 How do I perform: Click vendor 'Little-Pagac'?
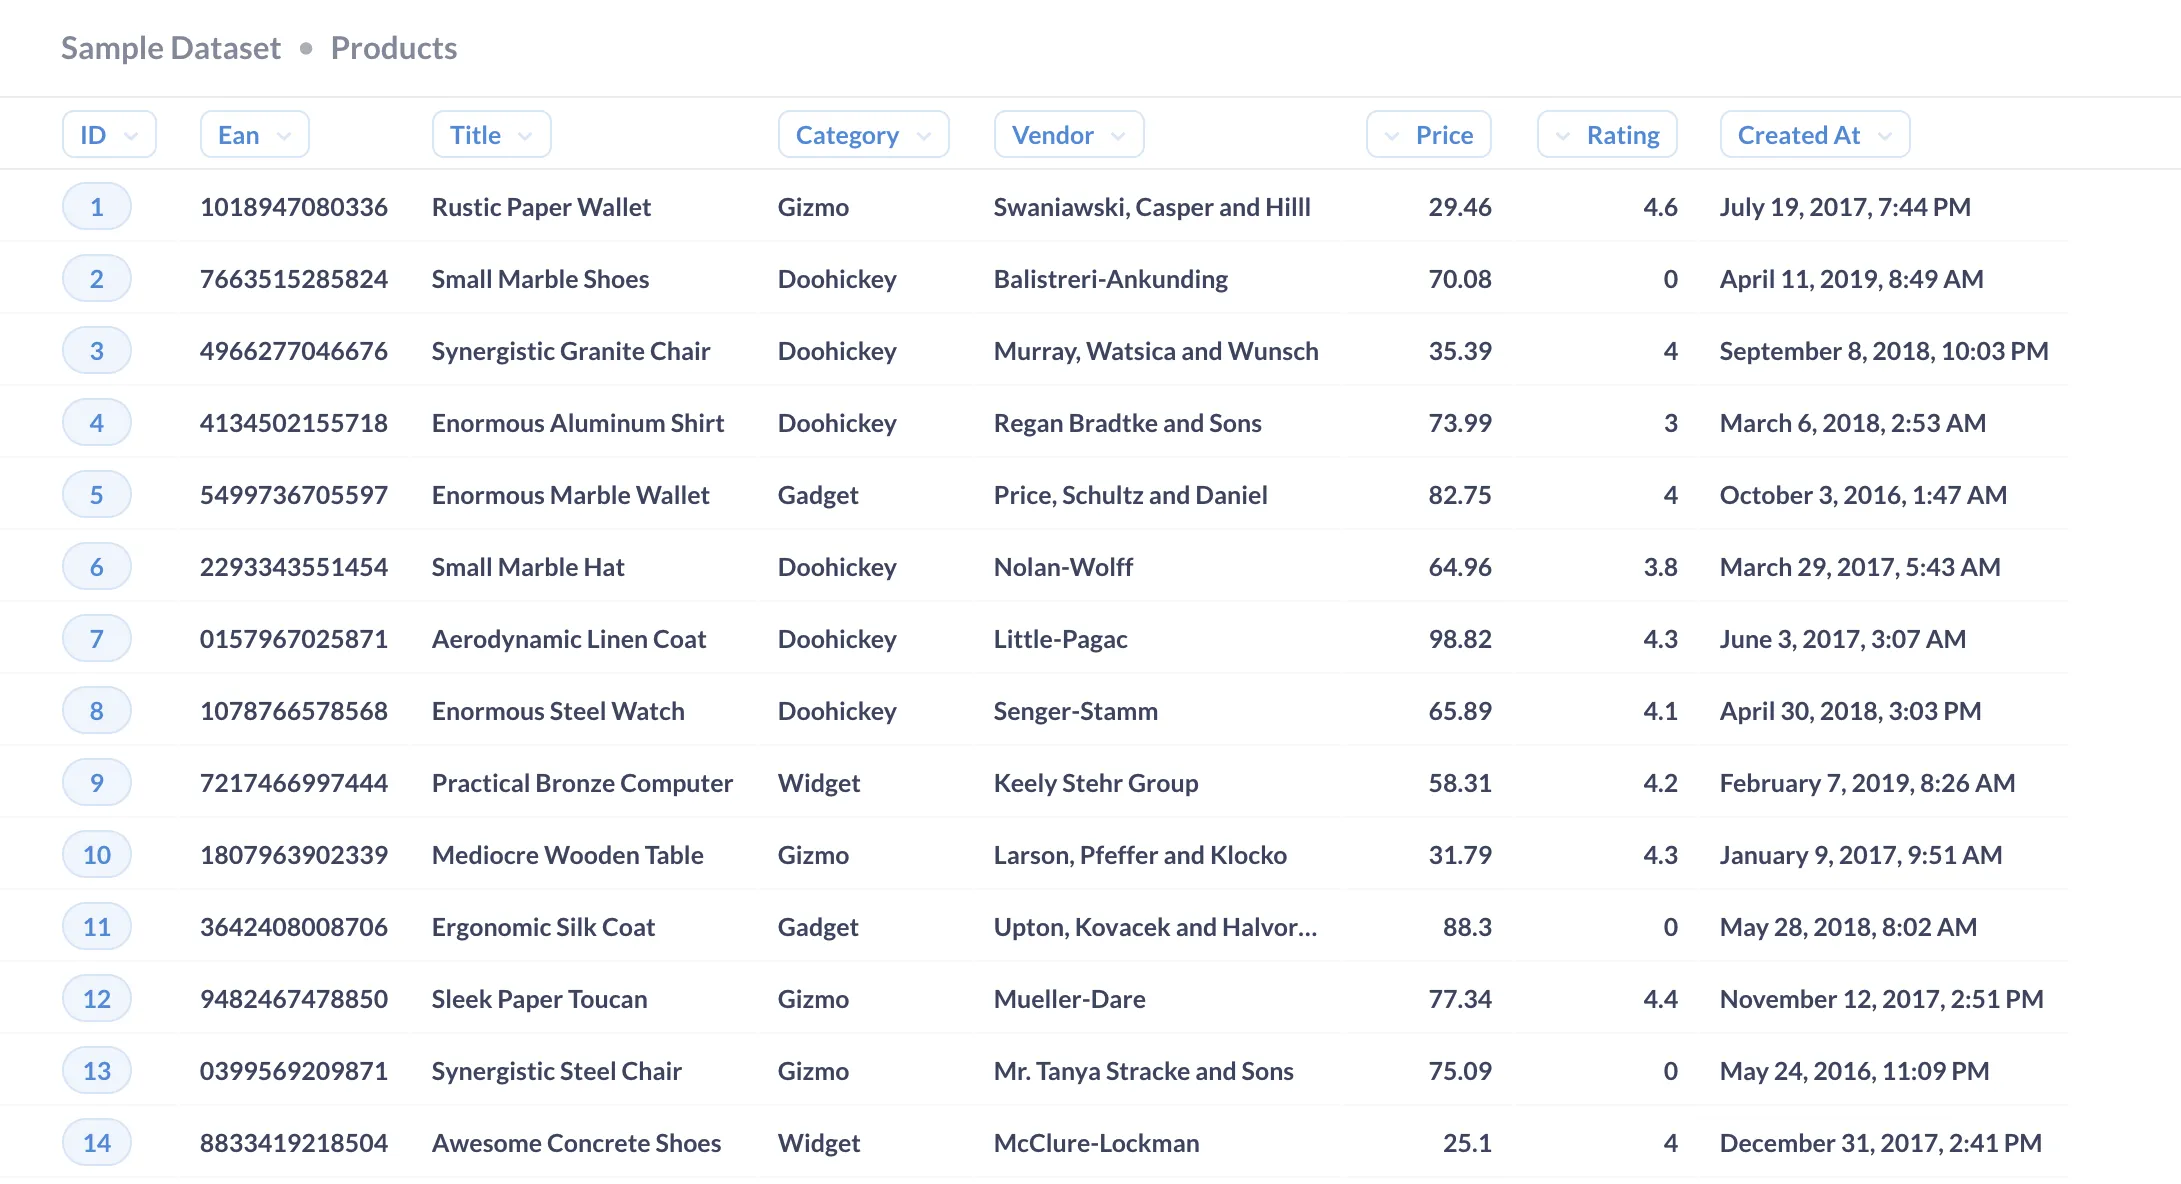pyautogui.click(x=1061, y=639)
